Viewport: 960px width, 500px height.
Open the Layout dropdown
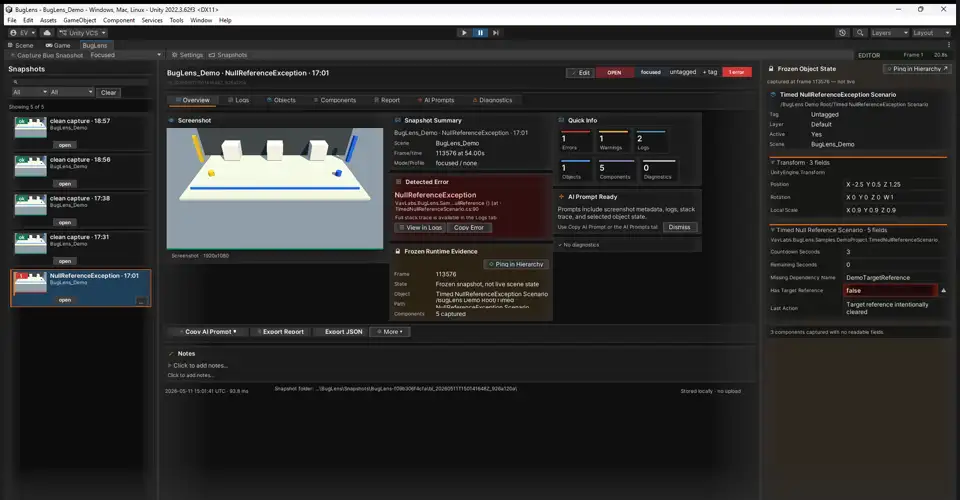pyautogui.click(x=931, y=33)
